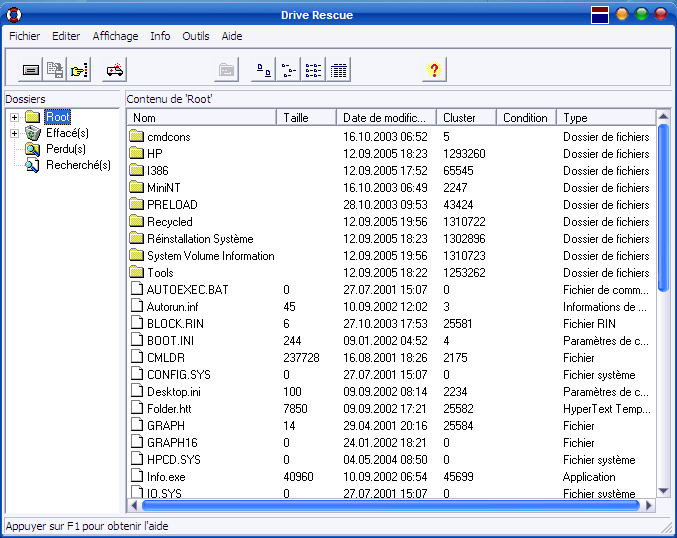Select the Desktop.ini file
The width and height of the screenshot is (677, 538).
point(392,392)
